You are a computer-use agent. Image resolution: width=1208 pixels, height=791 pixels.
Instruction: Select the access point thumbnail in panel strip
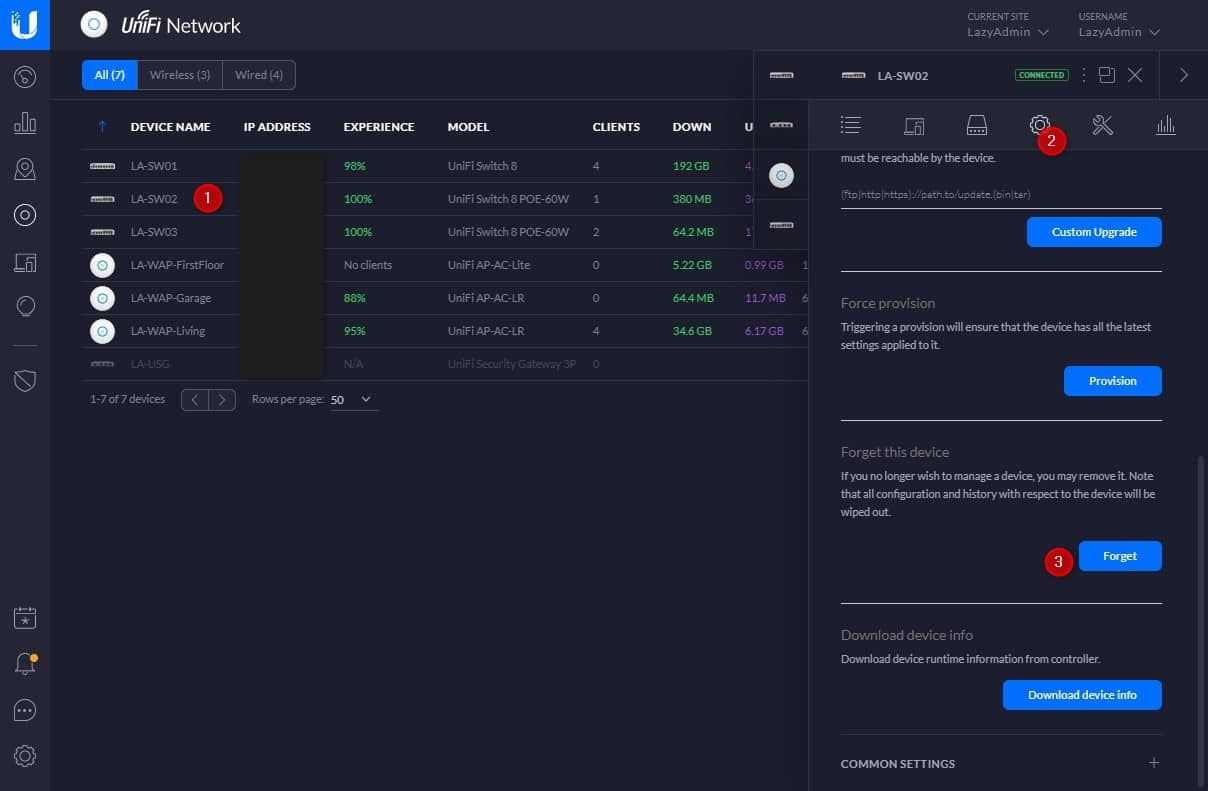(x=782, y=176)
